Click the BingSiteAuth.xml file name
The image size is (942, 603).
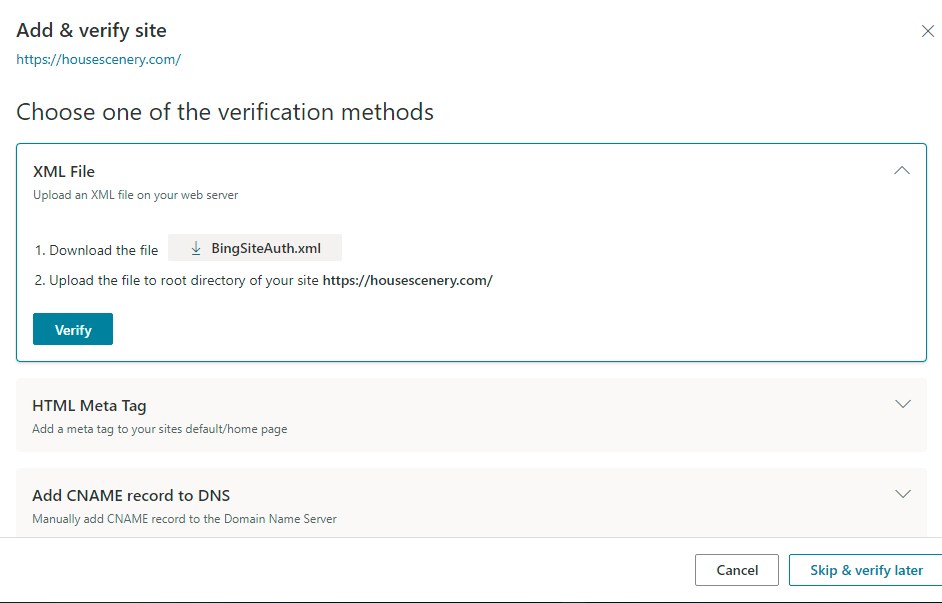point(266,248)
